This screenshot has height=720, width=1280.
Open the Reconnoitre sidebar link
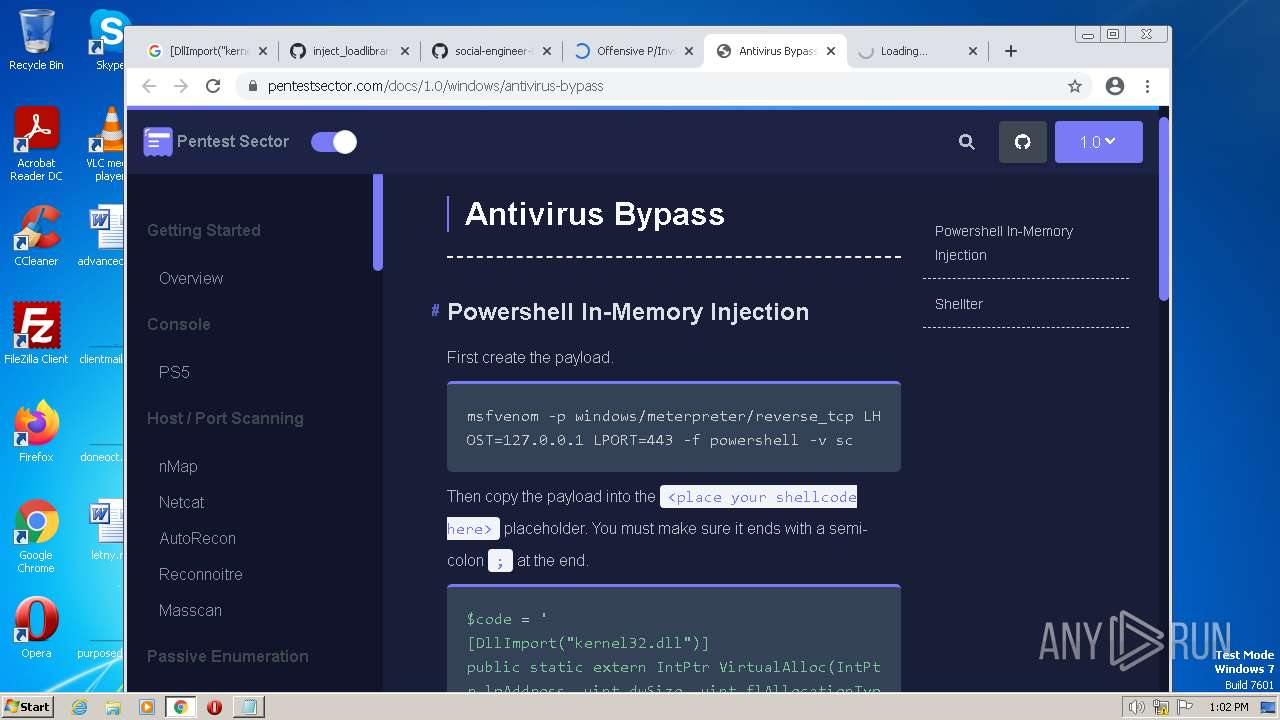pos(200,574)
